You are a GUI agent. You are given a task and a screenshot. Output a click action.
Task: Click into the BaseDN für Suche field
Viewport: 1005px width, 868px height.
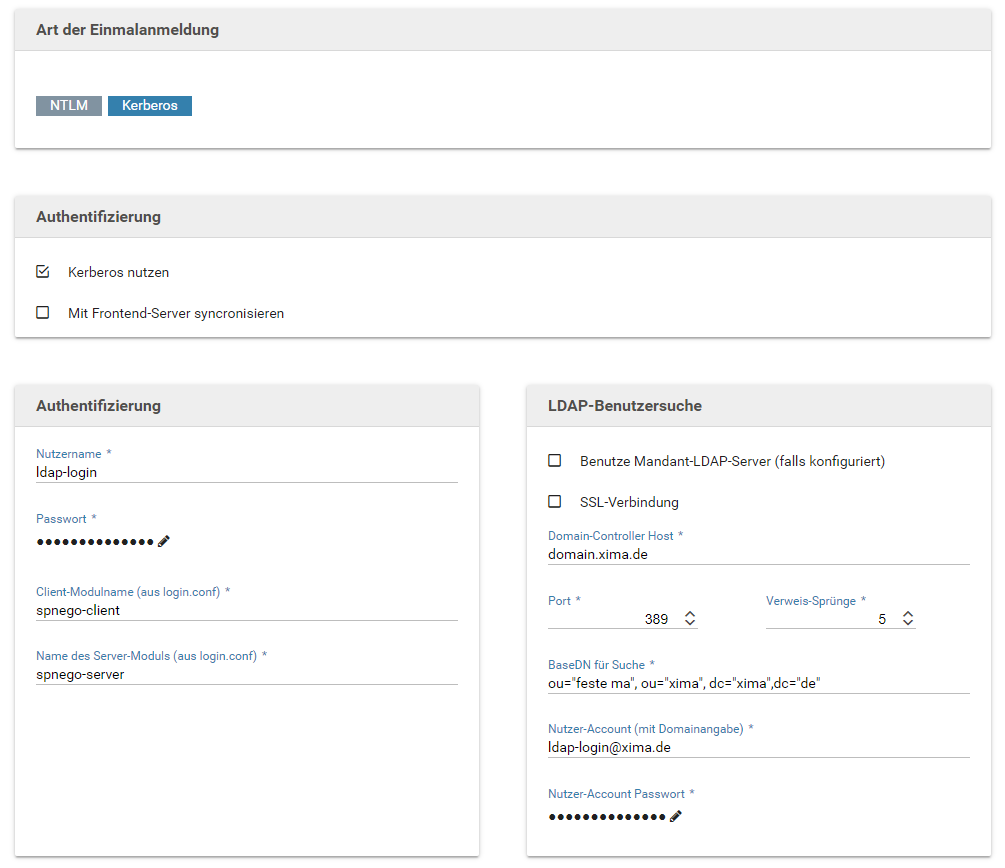coord(758,683)
